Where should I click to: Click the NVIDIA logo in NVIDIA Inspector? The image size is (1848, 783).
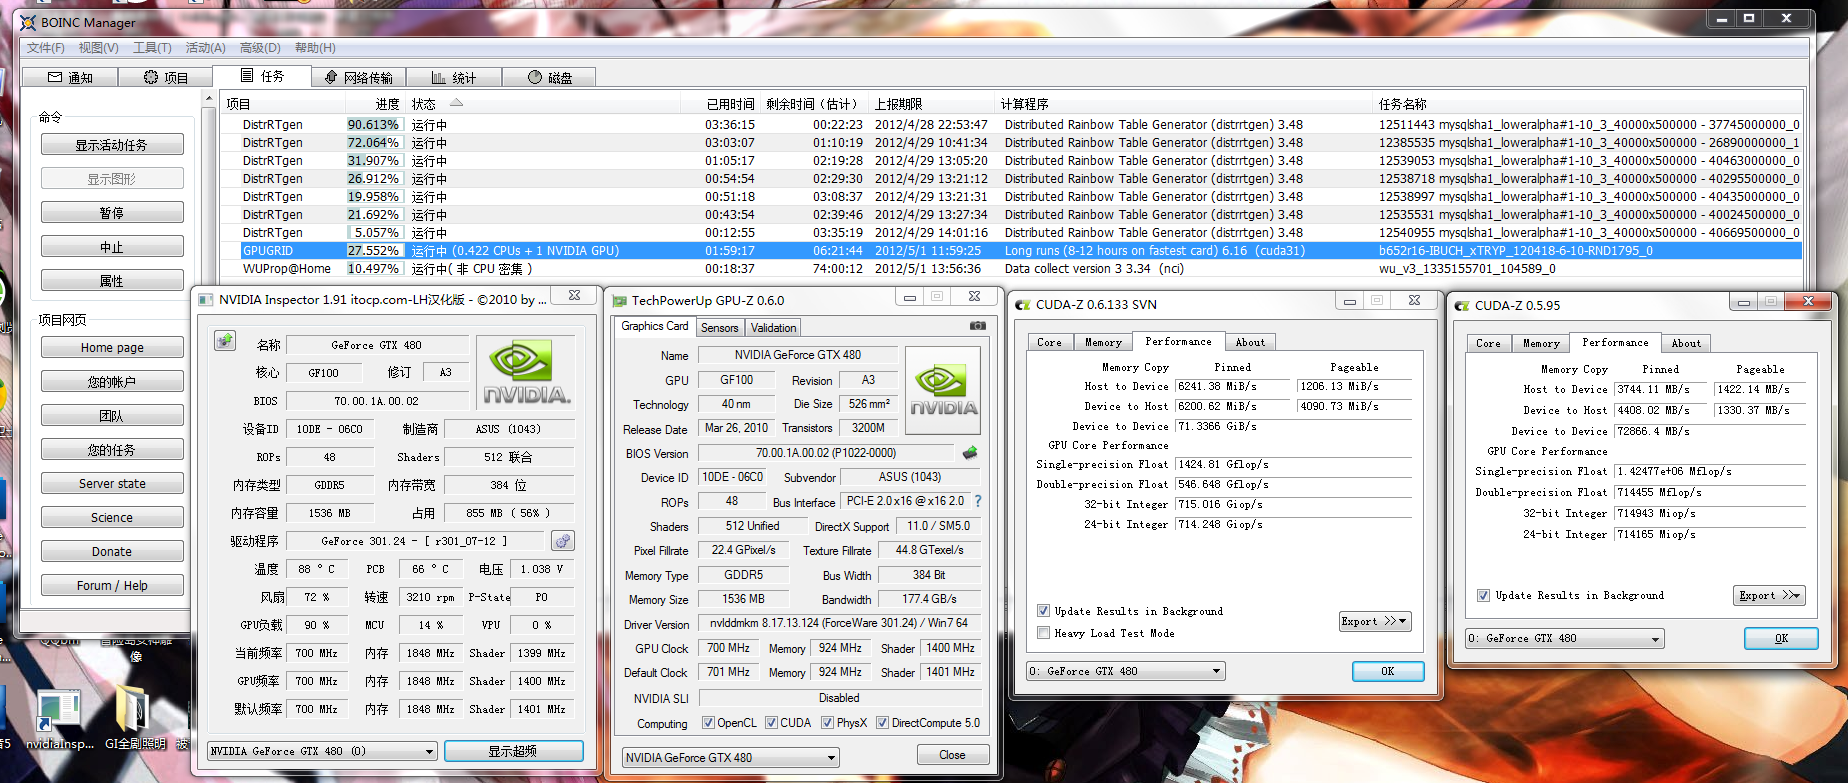point(526,373)
